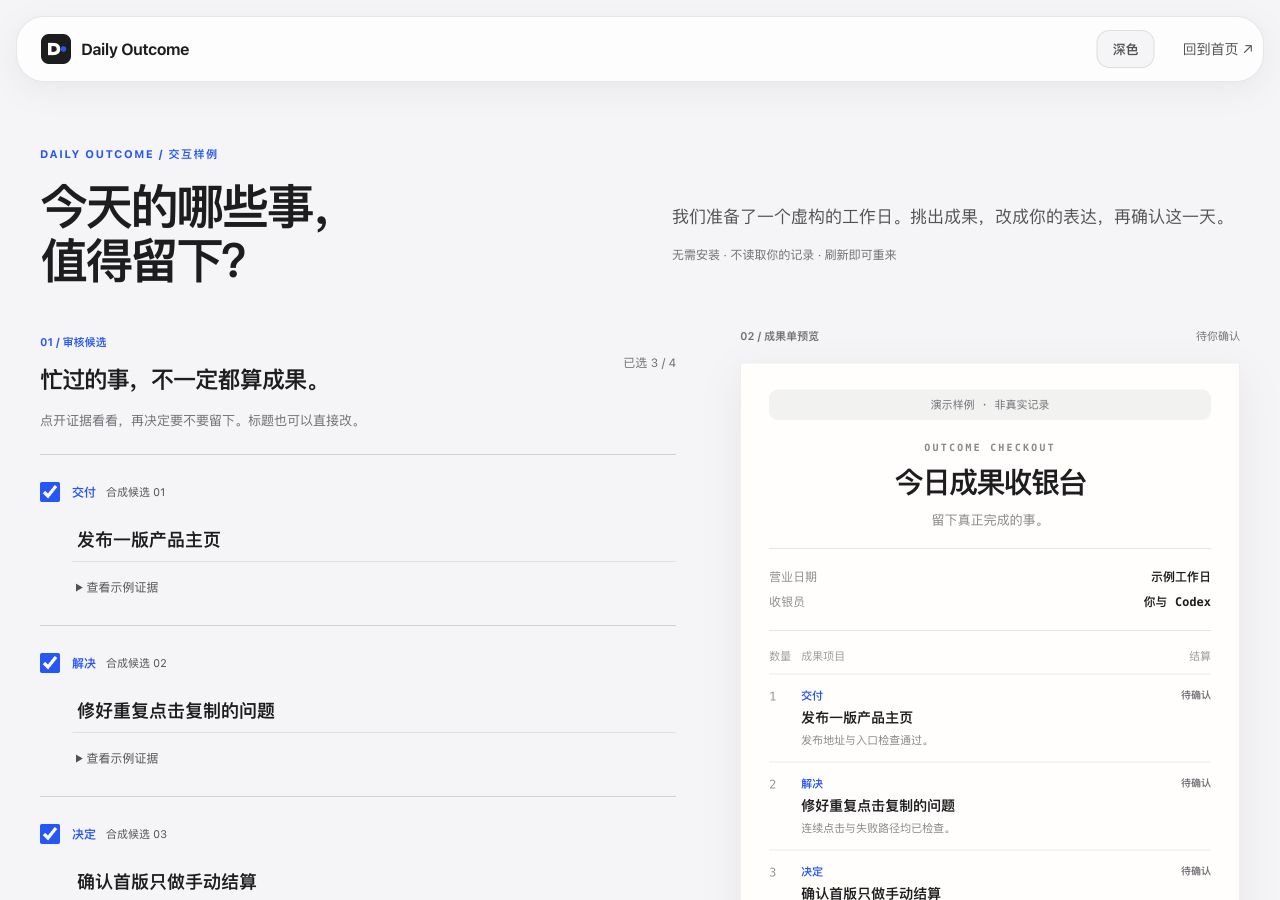
Task: Edit the title field 确认首版只做手动结算
Action: [374, 882]
